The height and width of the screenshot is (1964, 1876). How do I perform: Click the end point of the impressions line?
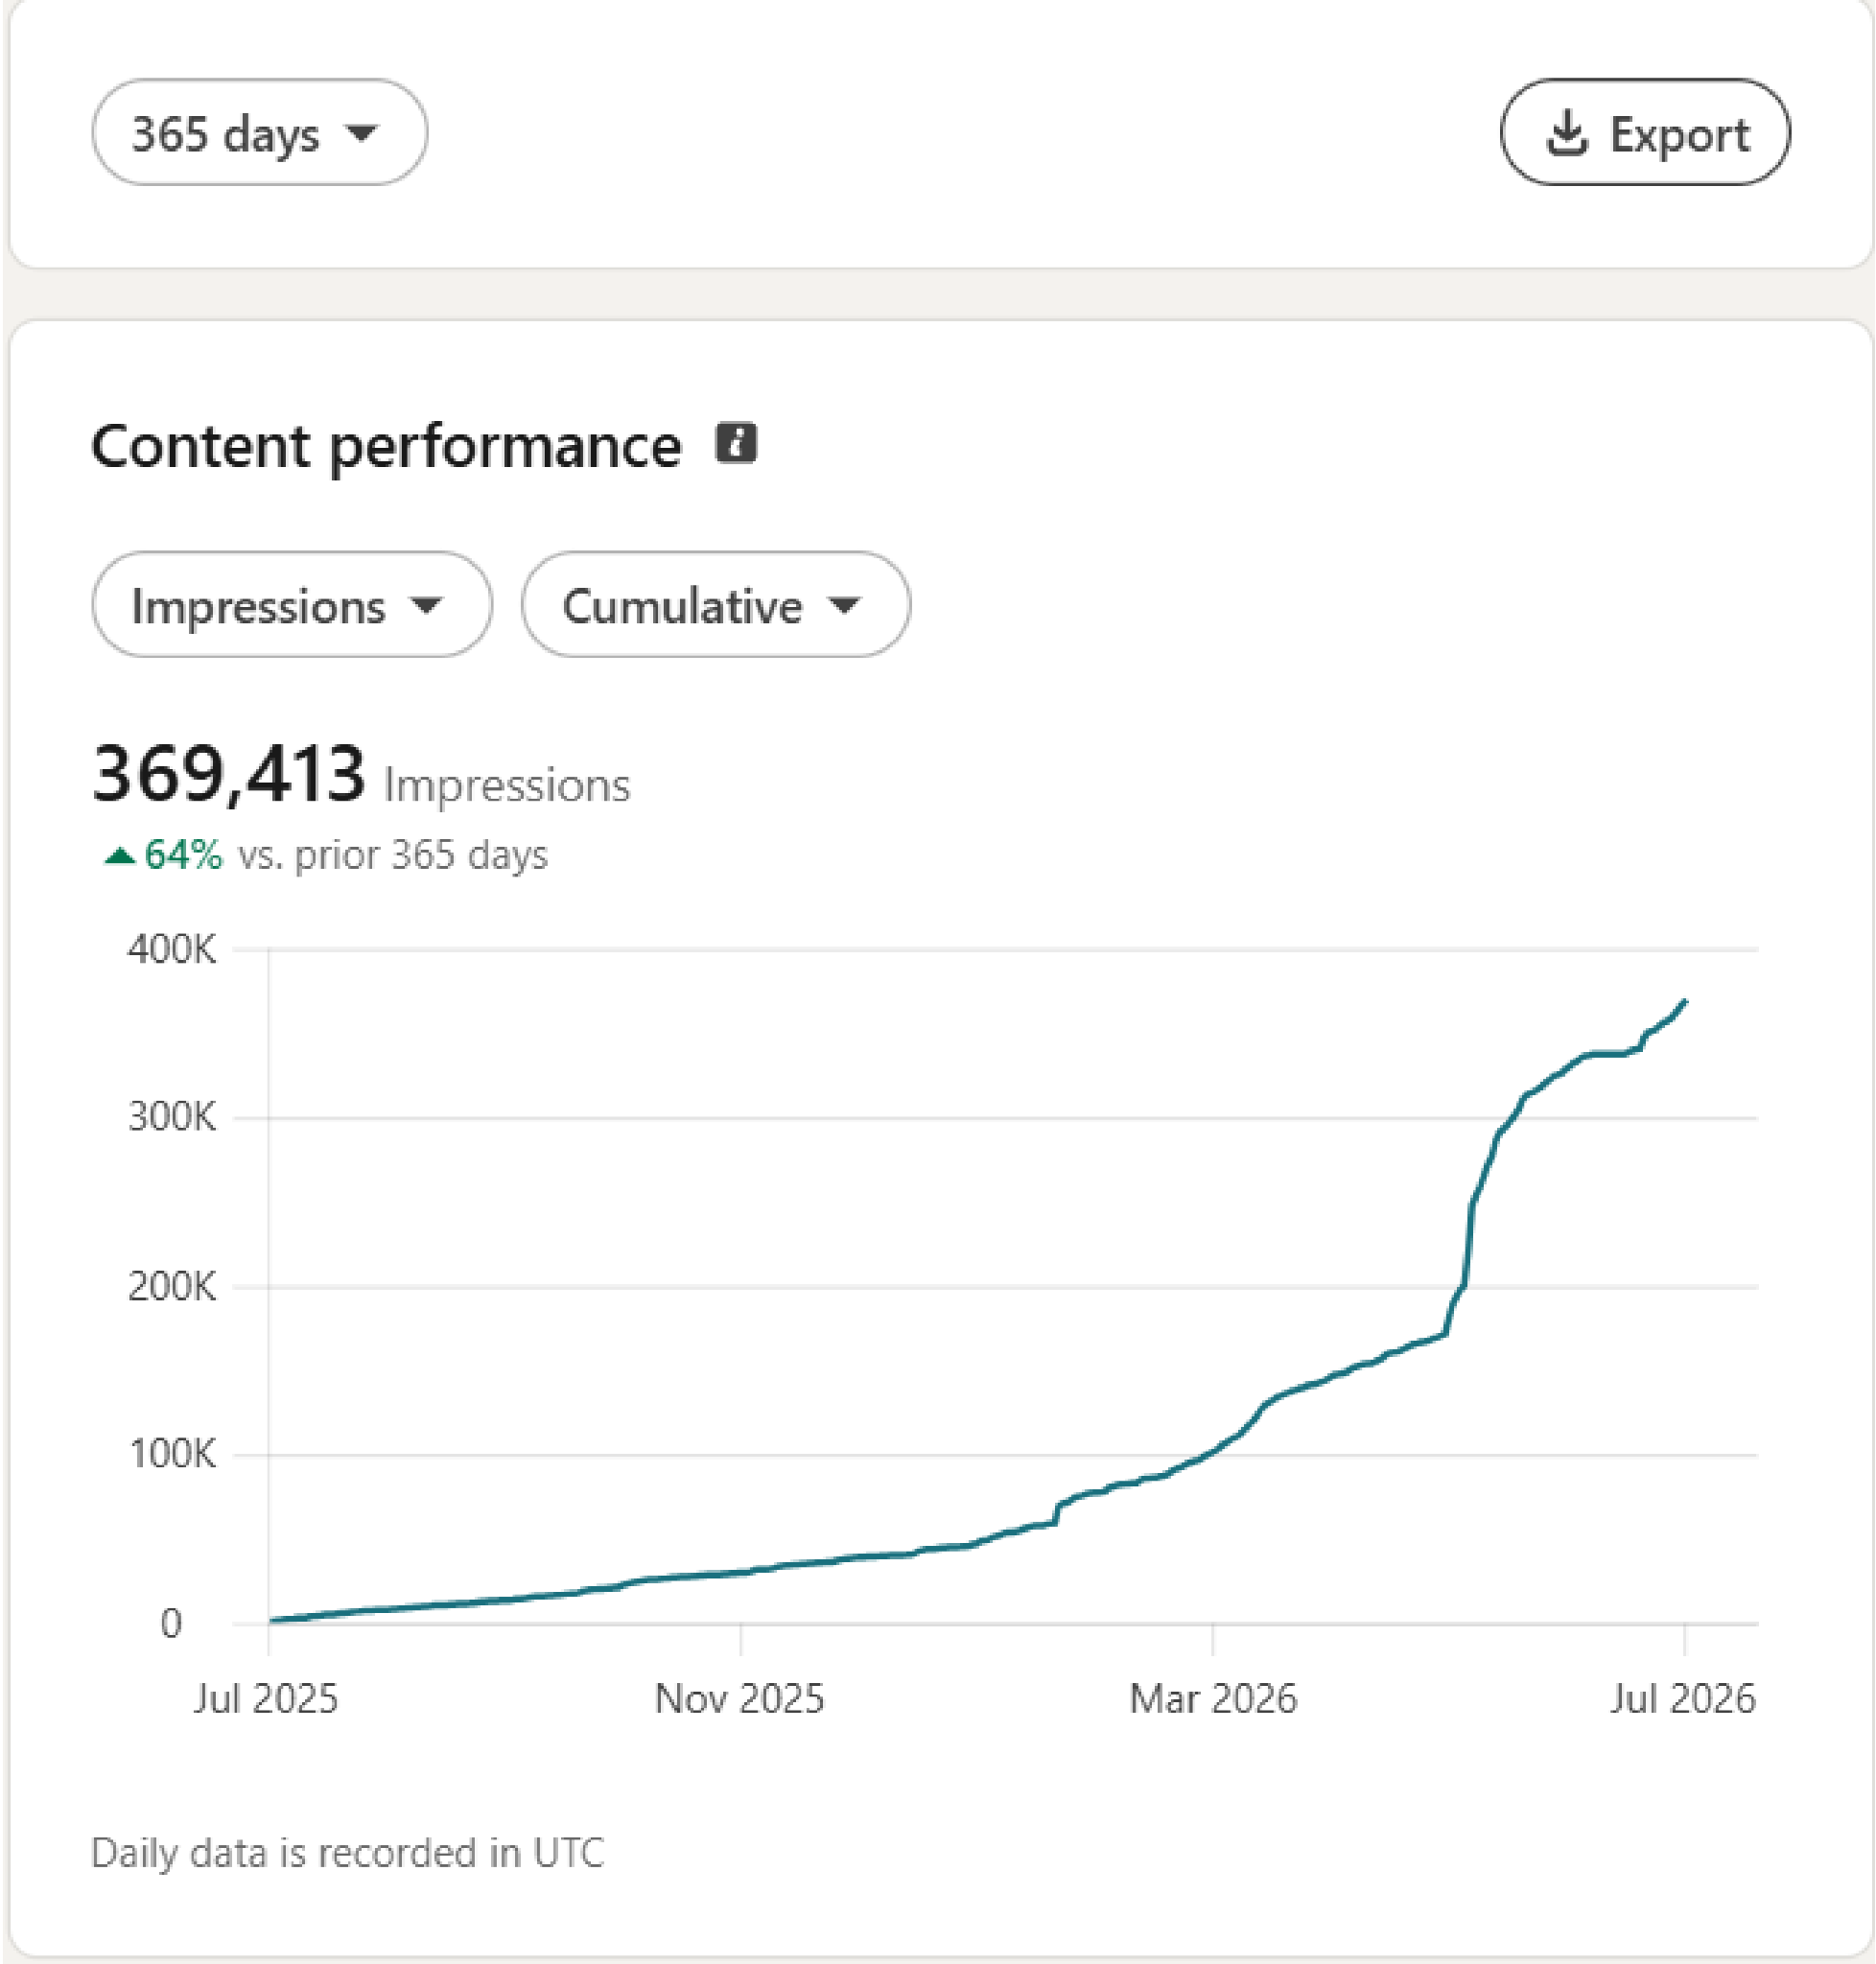tap(1686, 1001)
